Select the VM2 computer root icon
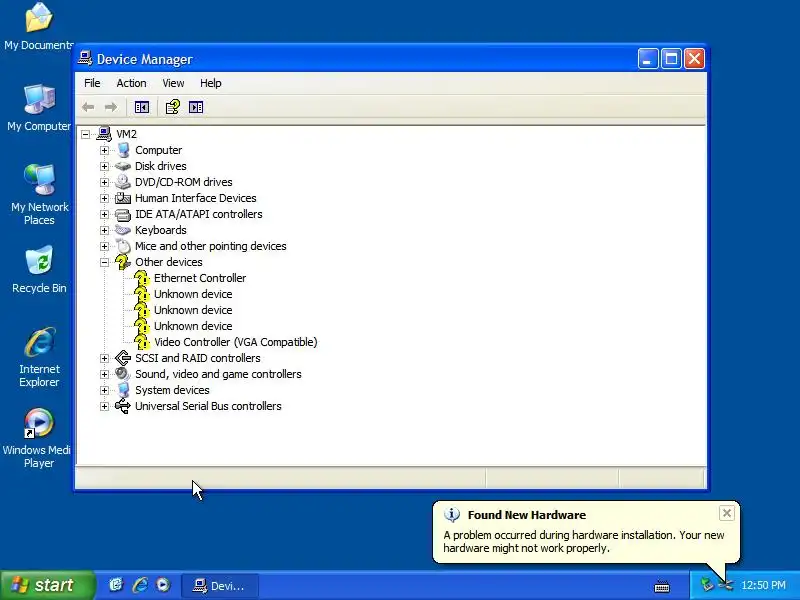800x600 pixels. [104, 134]
